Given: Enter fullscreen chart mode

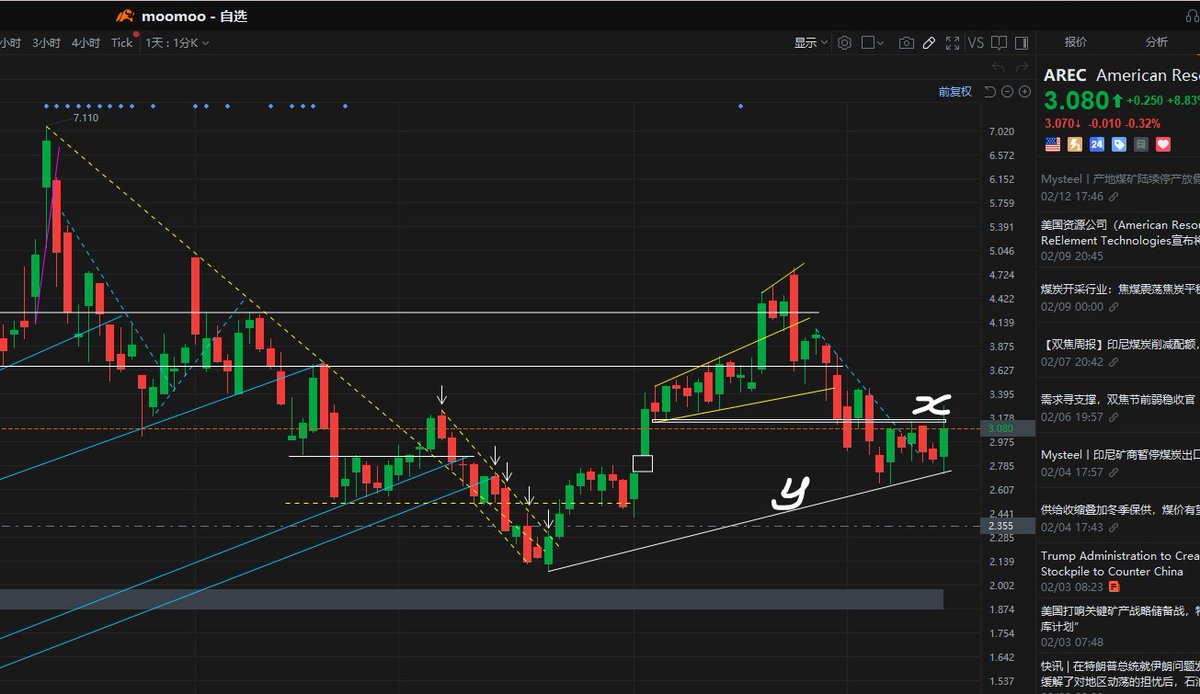Looking at the screenshot, I should pyautogui.click(x=952, y=43).
